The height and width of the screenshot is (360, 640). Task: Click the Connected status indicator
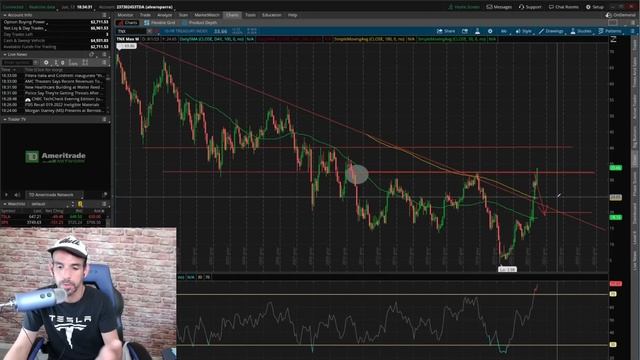(13, 7)
